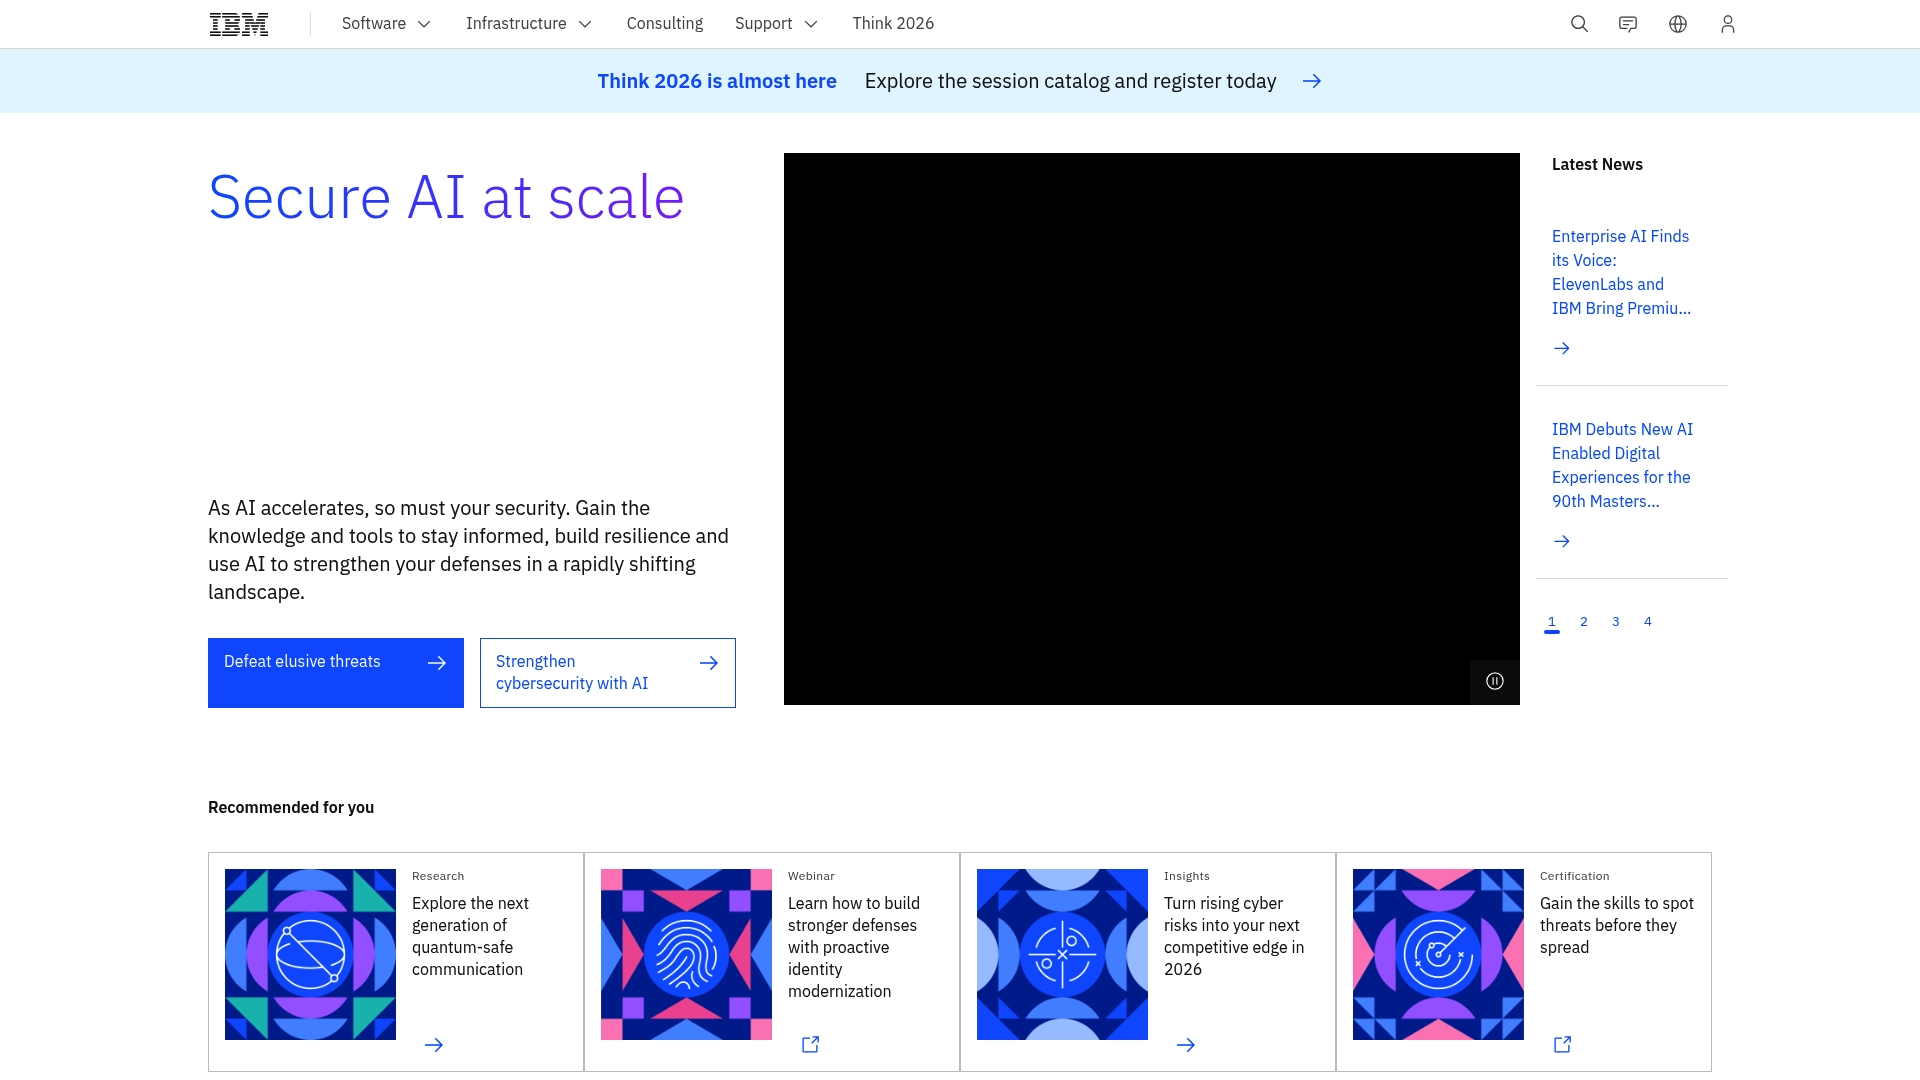The image size is (1920, 1080).
Task: Open the search magnifier icon
Action: (1579, 24)
